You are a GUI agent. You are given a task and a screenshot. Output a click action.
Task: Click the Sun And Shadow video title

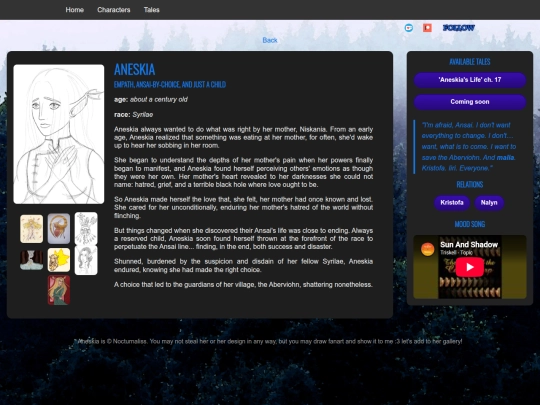point(469,245)
